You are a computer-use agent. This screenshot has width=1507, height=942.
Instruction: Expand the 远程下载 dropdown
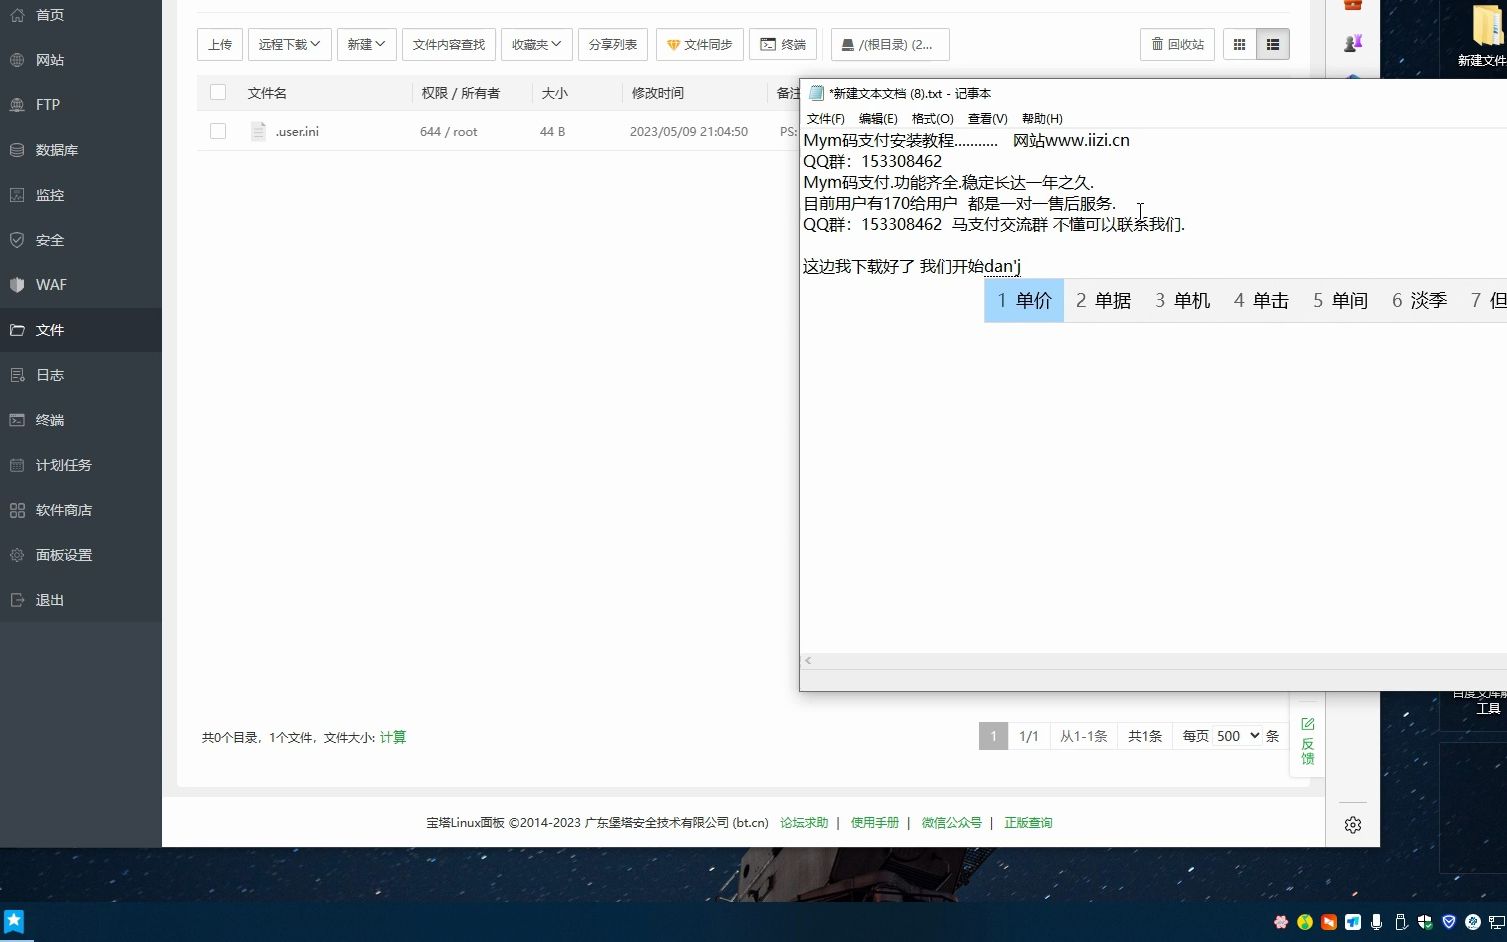coord(289,44)
